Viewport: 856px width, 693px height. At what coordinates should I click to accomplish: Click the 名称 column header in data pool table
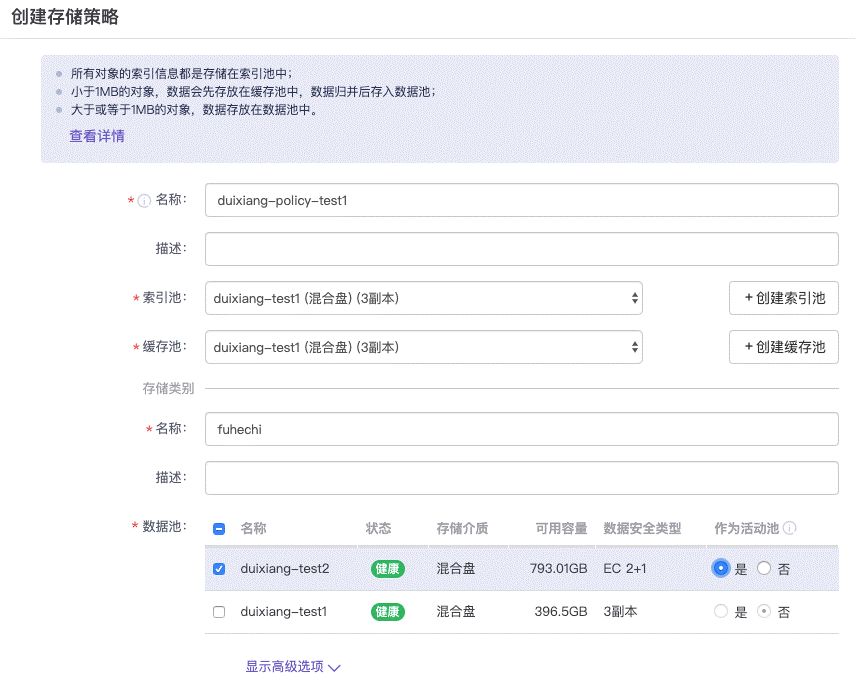click(253, 528)
